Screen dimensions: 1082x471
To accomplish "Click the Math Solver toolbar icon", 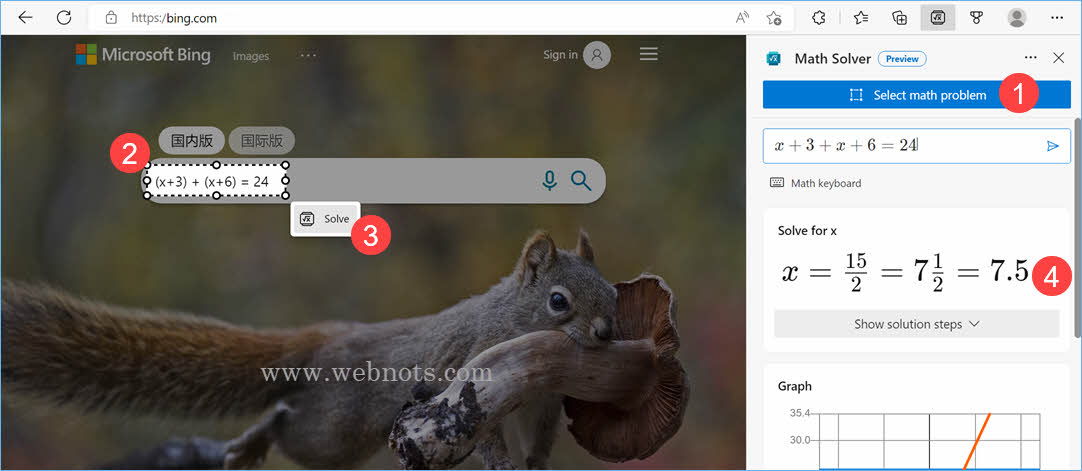I will click(x=937, y=18).
